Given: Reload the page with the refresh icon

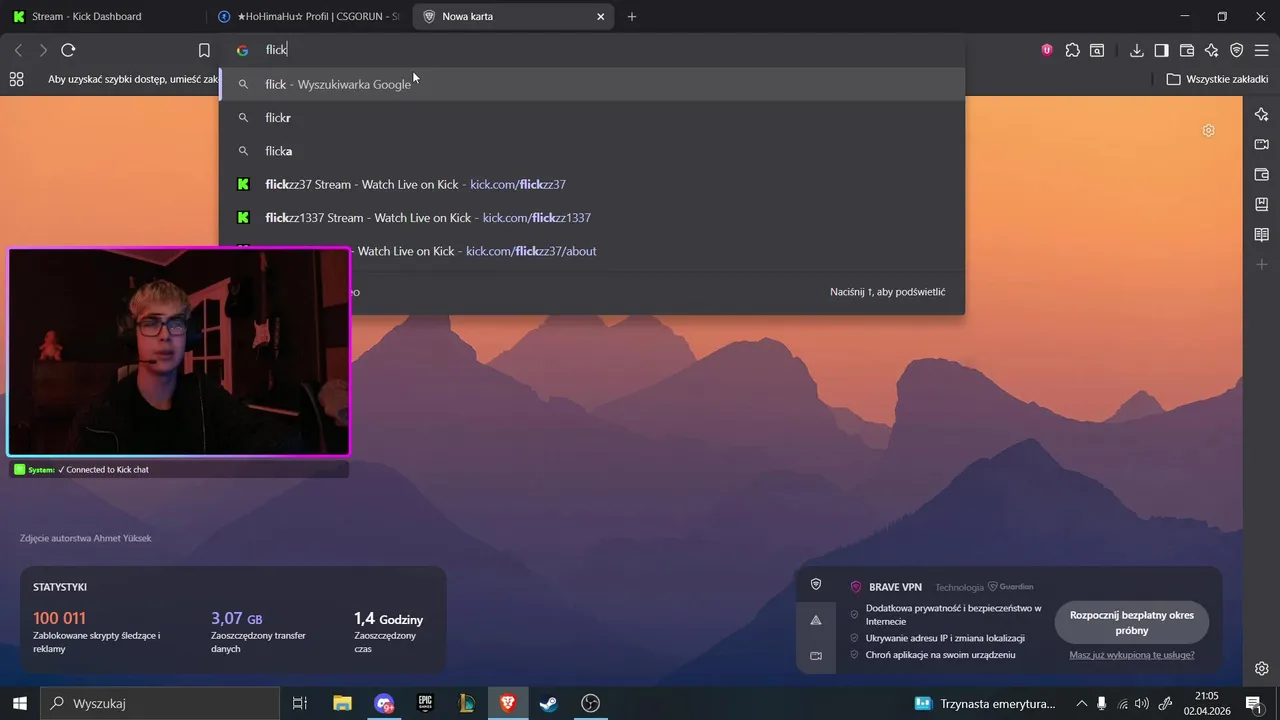Looking at the screenshot, I should click(68, 50).
